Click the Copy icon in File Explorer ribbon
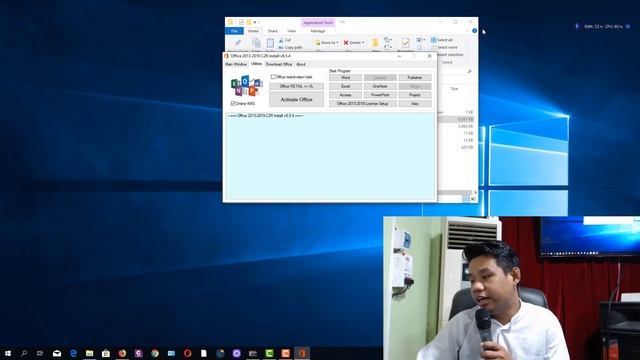 (256, 43)
